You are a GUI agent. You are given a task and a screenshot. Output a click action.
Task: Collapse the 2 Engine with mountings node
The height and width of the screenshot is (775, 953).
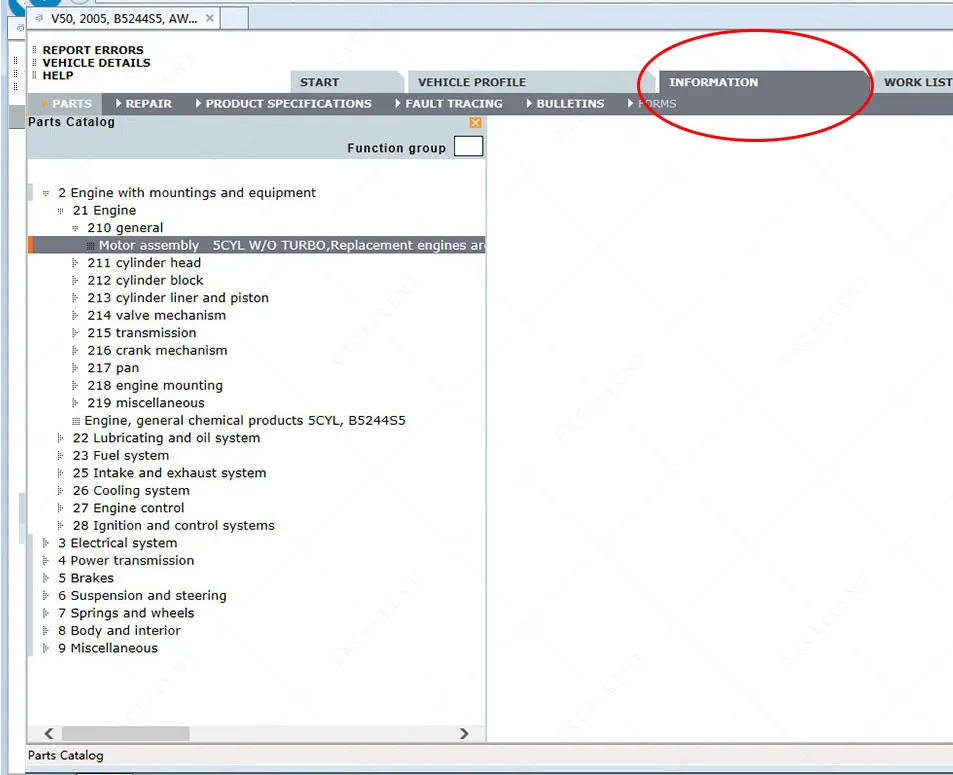pyautogui.click(x=46, y=193)
